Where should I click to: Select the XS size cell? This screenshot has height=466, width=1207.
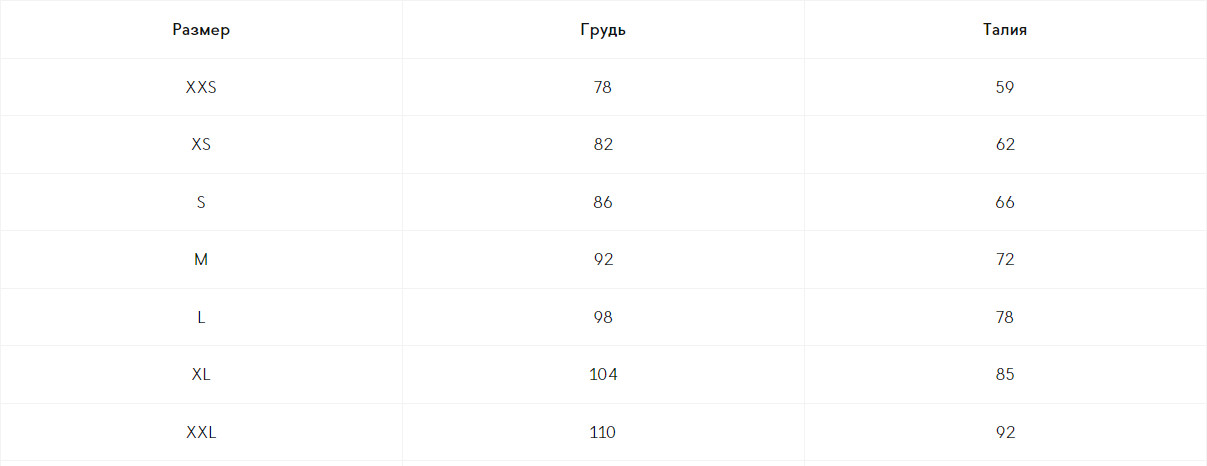[201, 145]
